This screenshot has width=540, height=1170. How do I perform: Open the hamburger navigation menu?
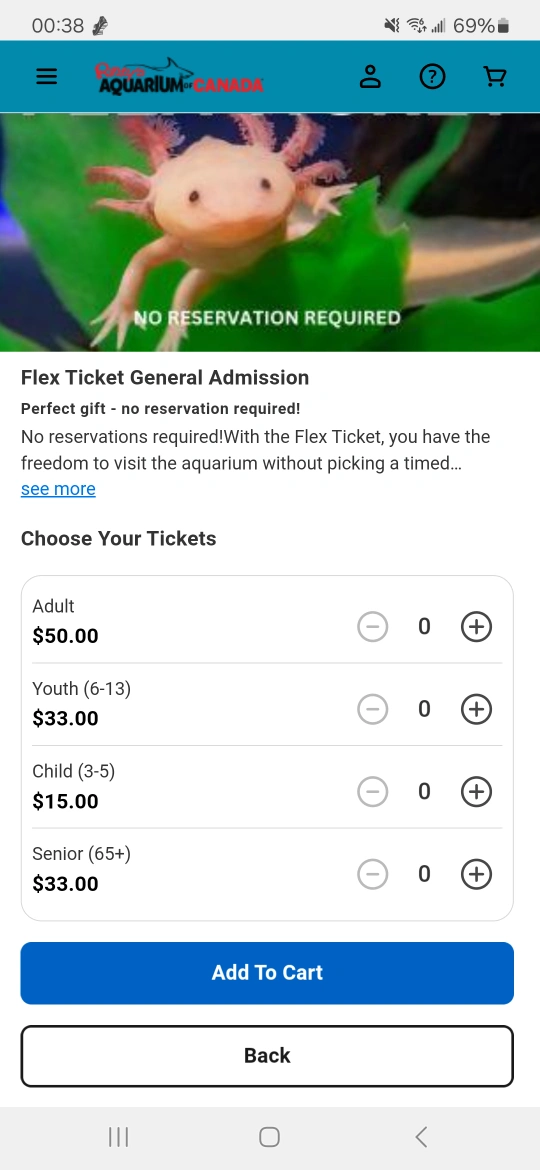tap(46, 77)
